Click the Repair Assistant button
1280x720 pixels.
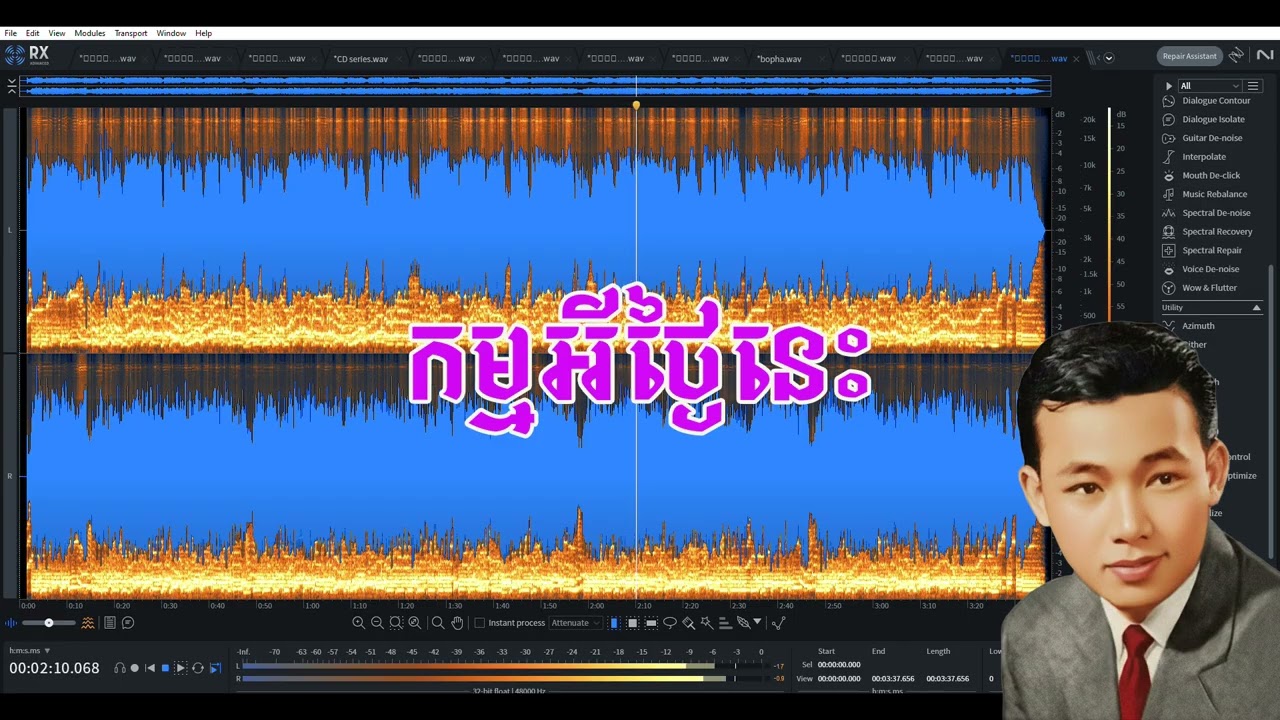[1189, 56]
